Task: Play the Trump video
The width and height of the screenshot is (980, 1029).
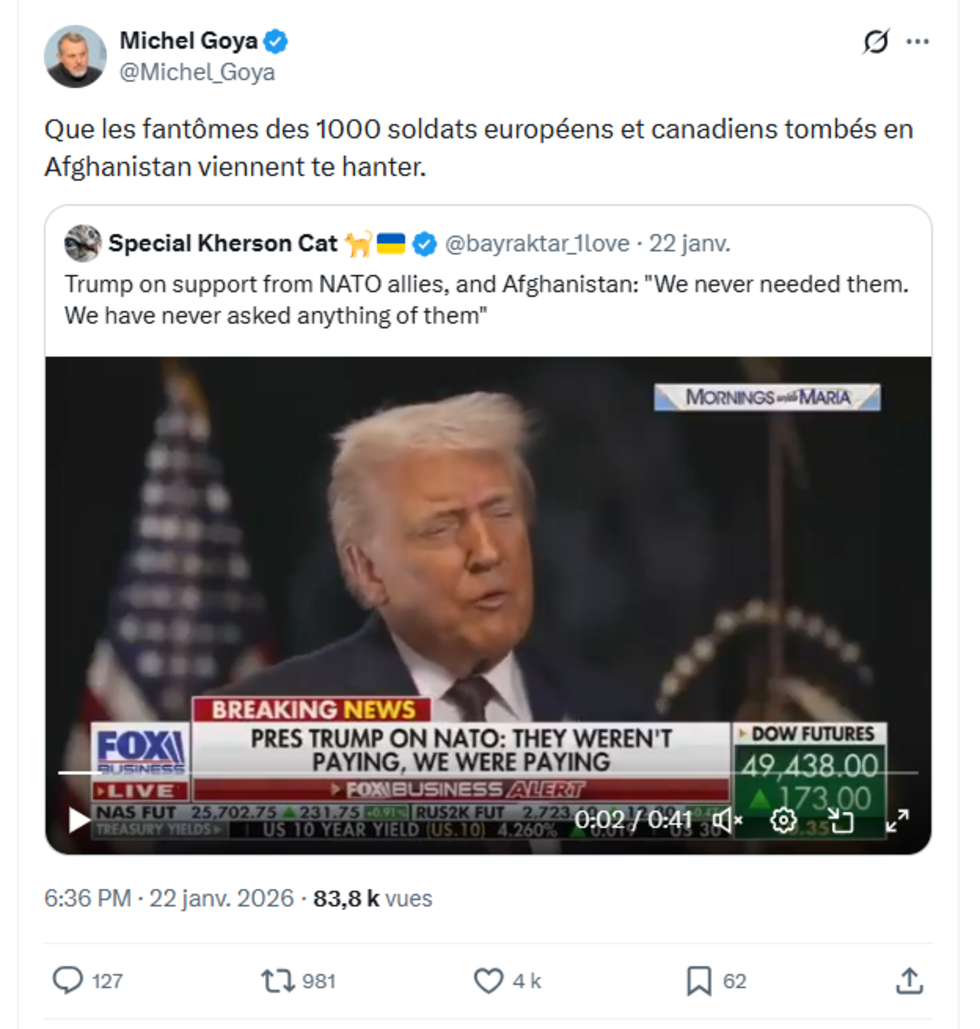Action: pyautogui.click(x=79, y=821)
